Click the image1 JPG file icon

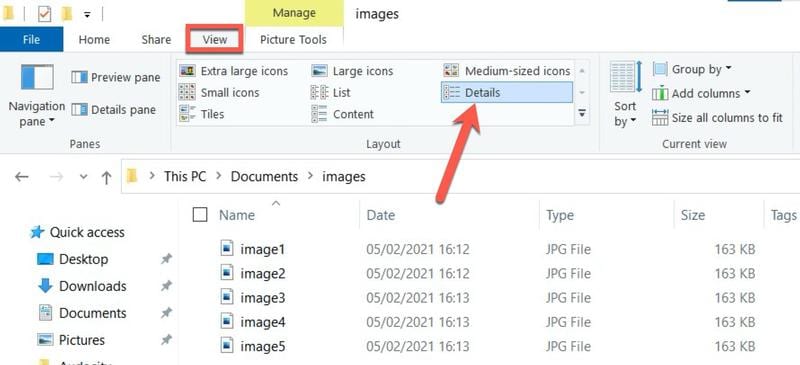[x=227, y=249]
